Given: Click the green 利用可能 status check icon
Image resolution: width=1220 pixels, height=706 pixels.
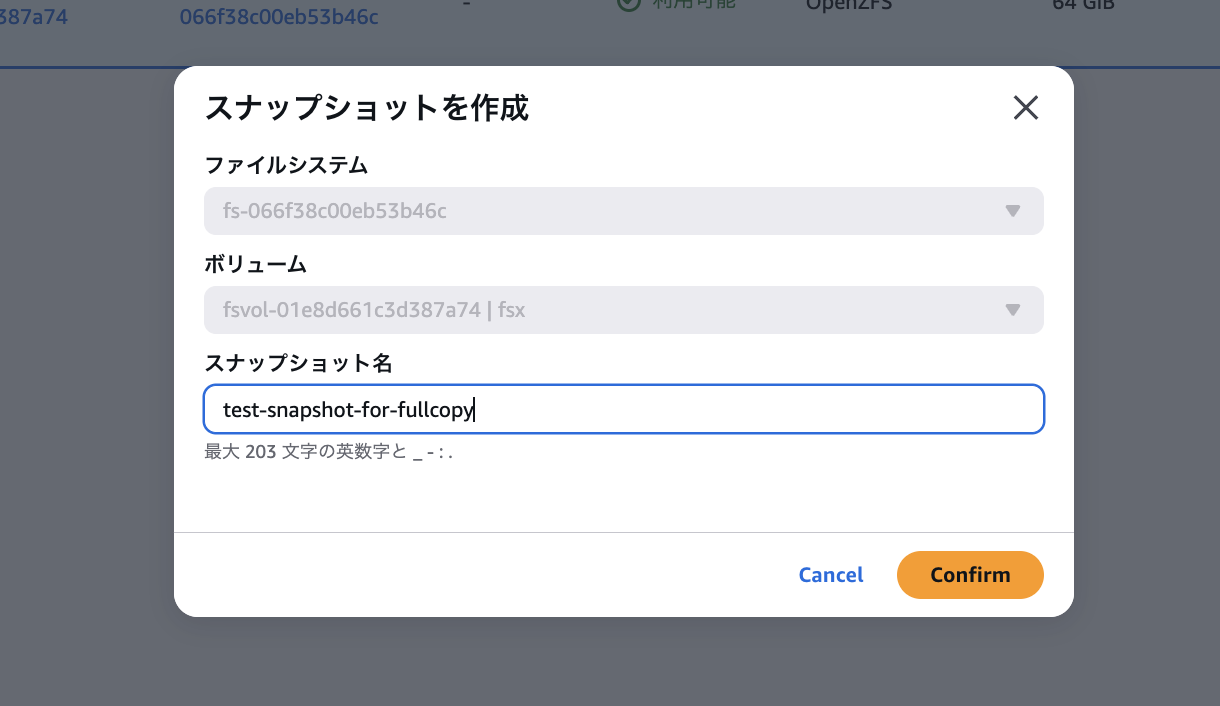Looking at the screenshot, I should point(628,4).
